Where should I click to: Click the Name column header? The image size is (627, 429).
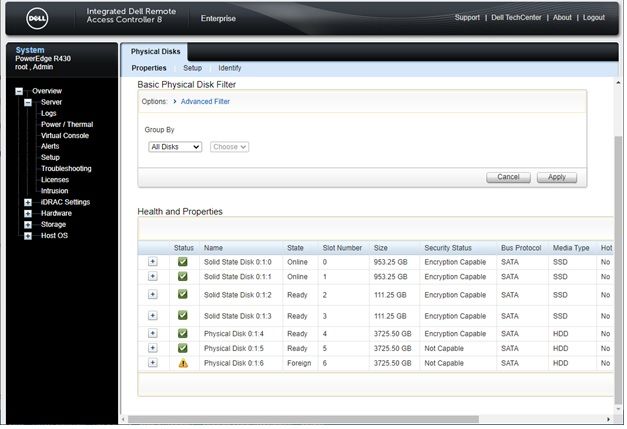(213, 248)
